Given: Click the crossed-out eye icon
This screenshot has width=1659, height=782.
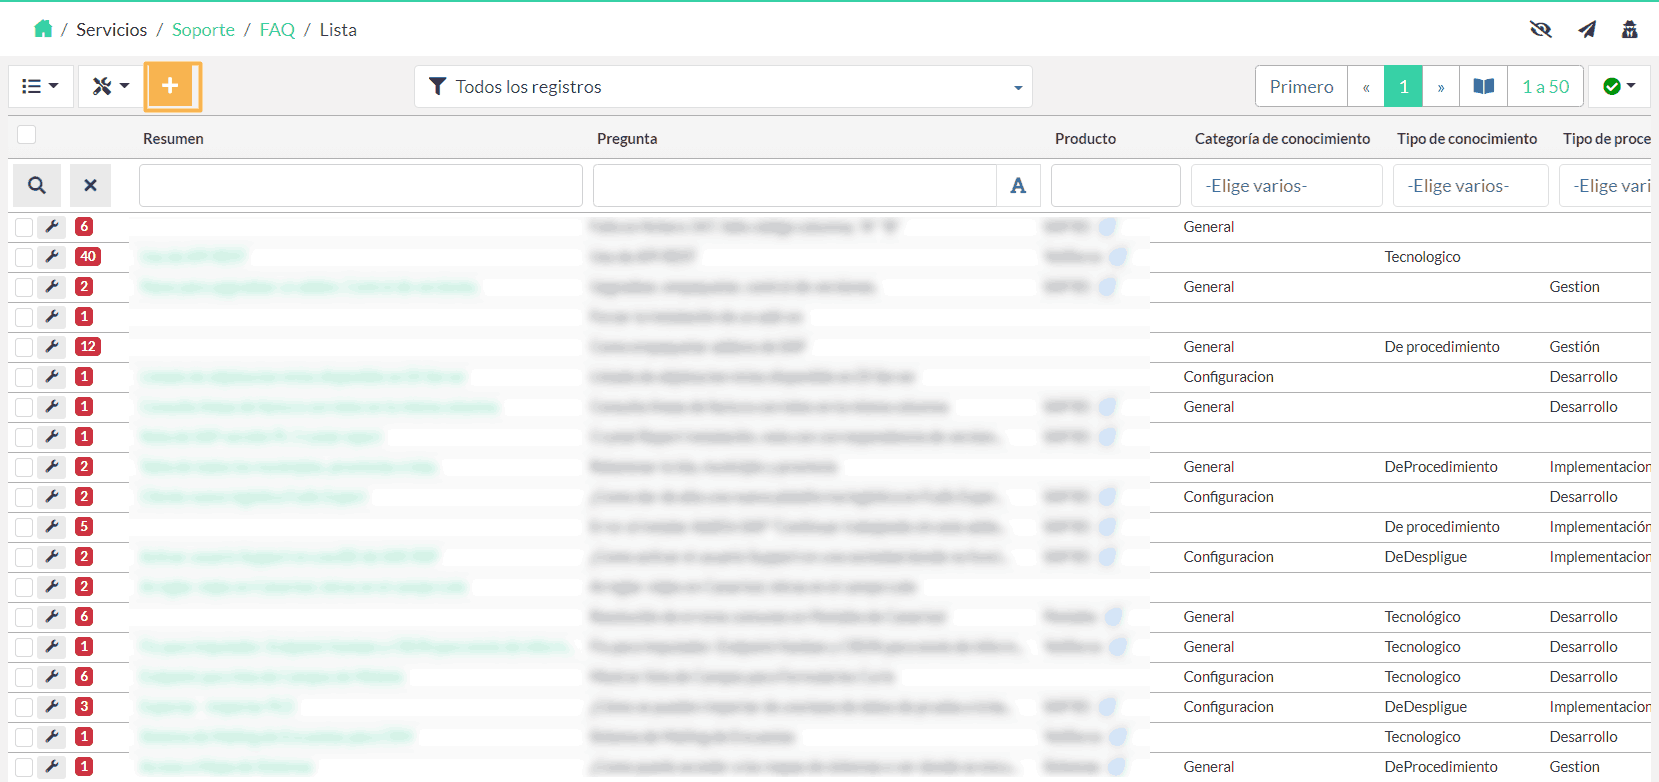Looking at the screenshot, I should pyautogui.click(x=1540, y=29).
